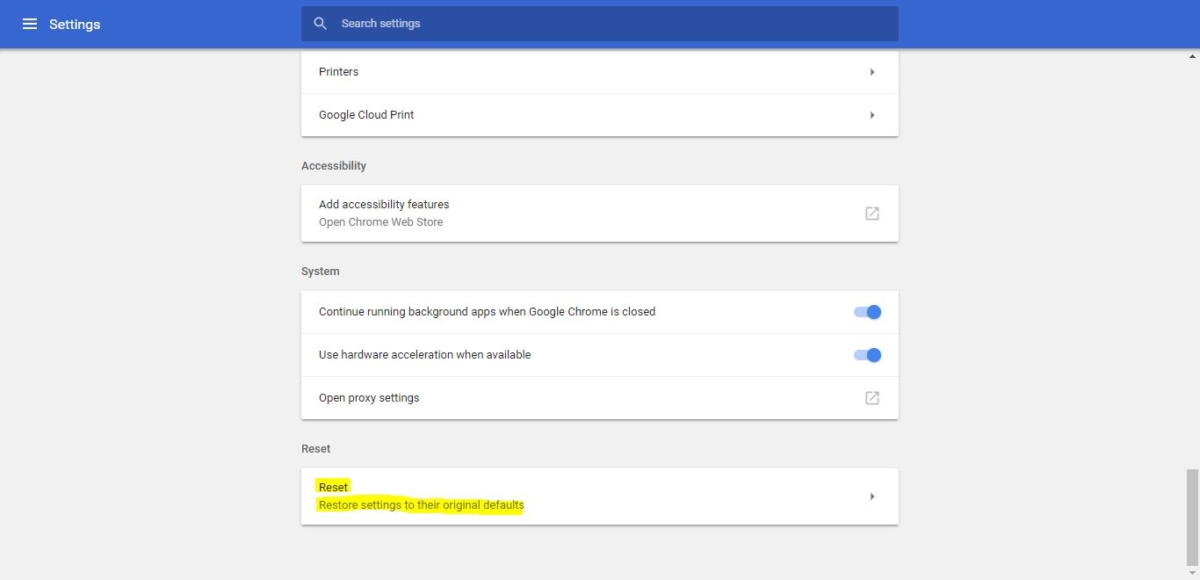Image resolution: width=1200 pixels, height=580 pixels.
Task: Click the Settings title text
Action: click(x=75, y=24)
